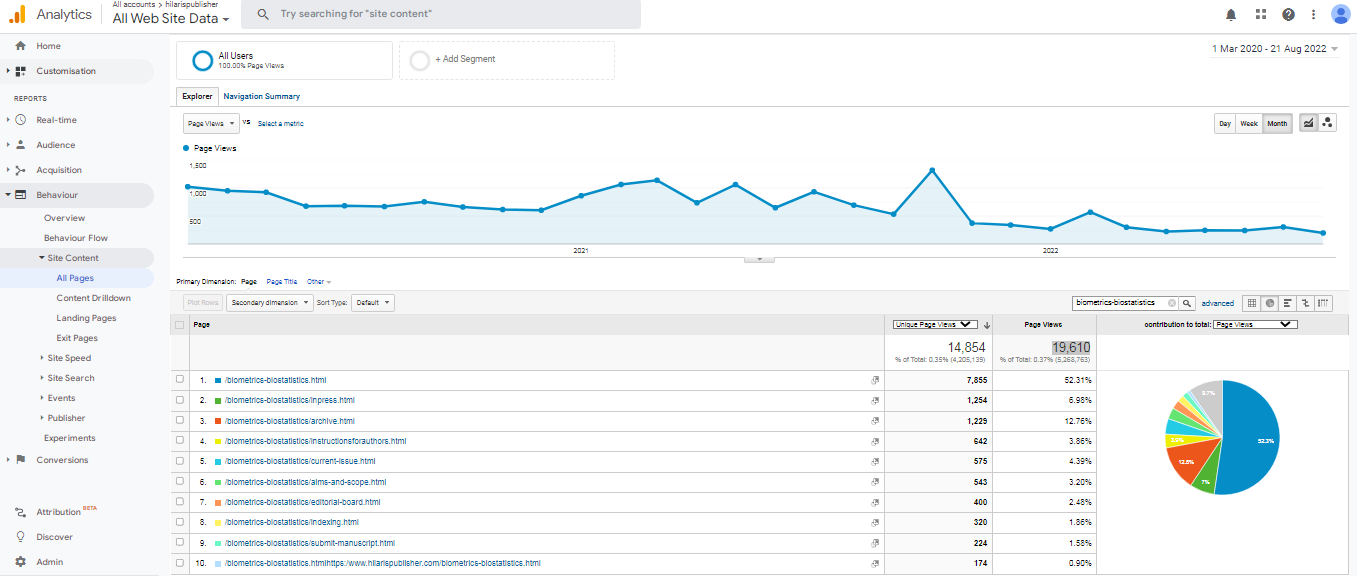Add a new segment
Image resolution: width=1357 pixels, height=576 pixels.
coord(506,60)
